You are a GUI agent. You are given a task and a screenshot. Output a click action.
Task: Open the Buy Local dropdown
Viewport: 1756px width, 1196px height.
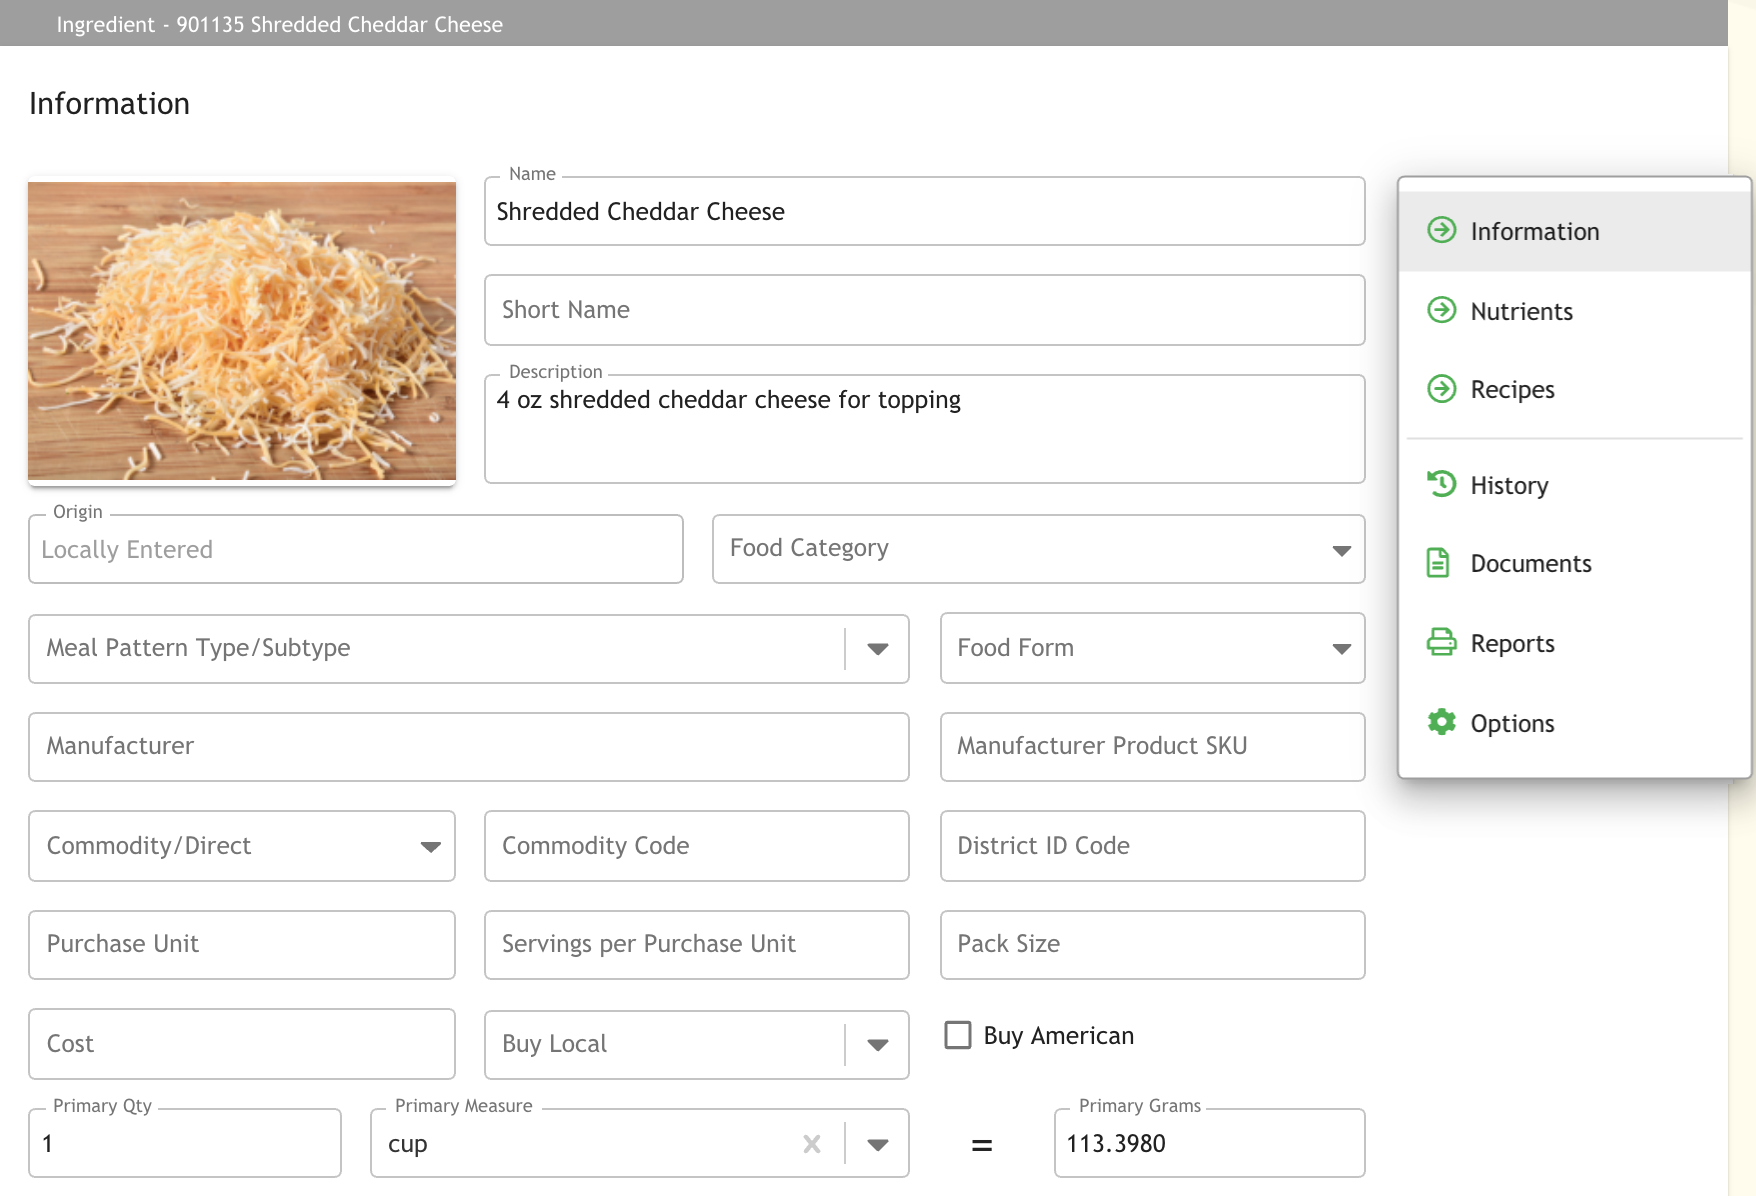tap(697, 1045)
